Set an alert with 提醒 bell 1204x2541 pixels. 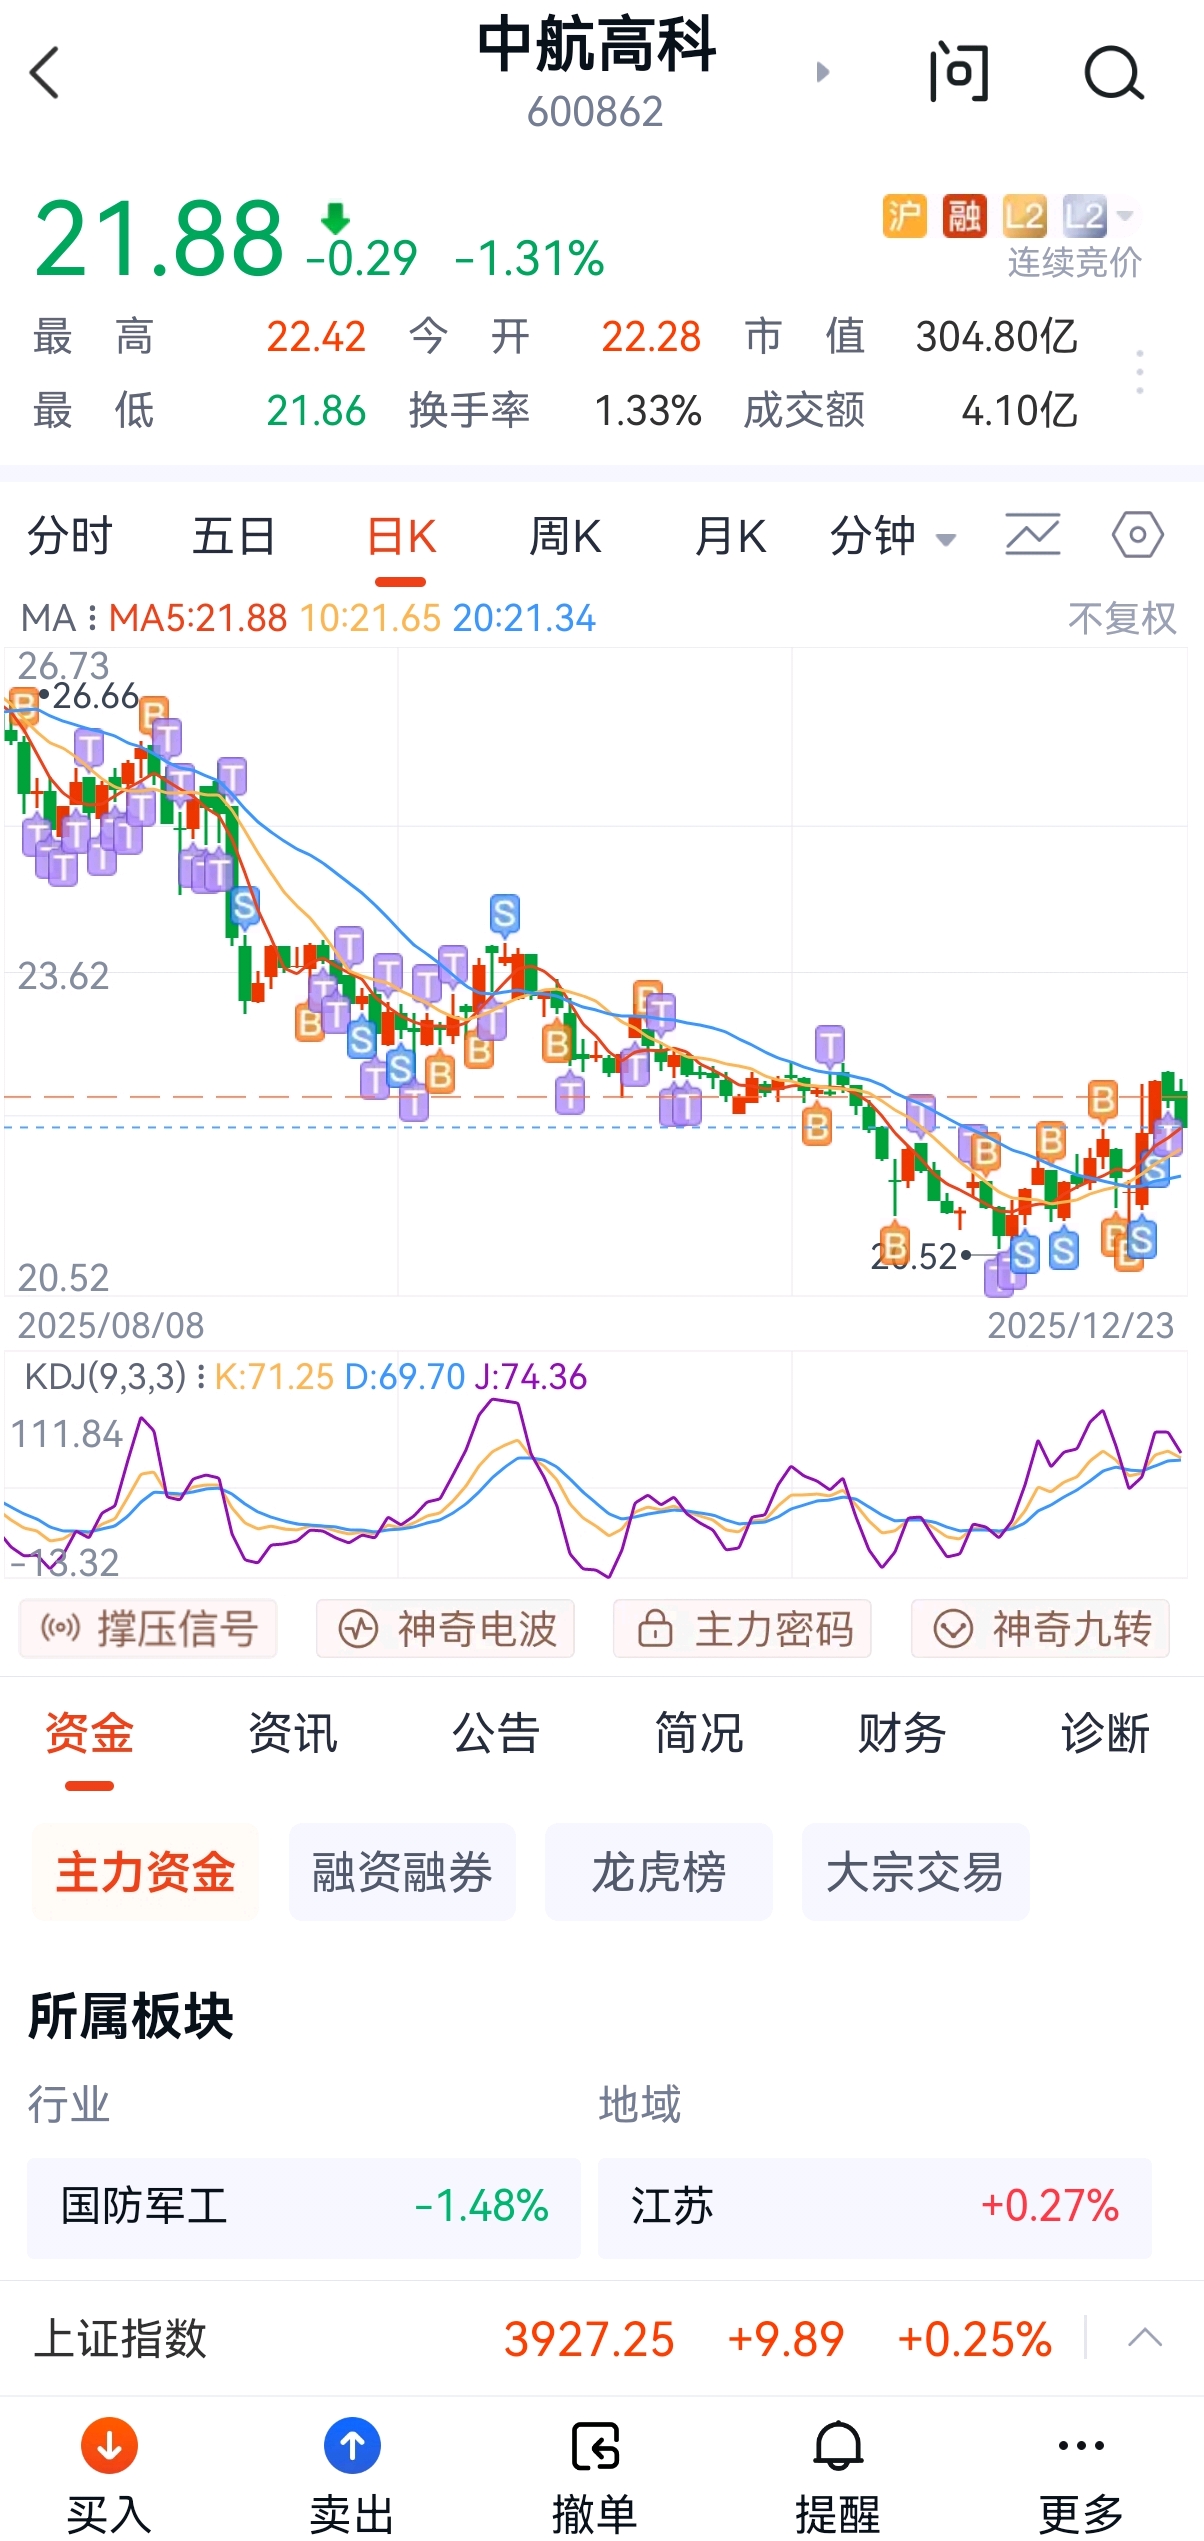pyautogui.click(x=838, y=2476)
